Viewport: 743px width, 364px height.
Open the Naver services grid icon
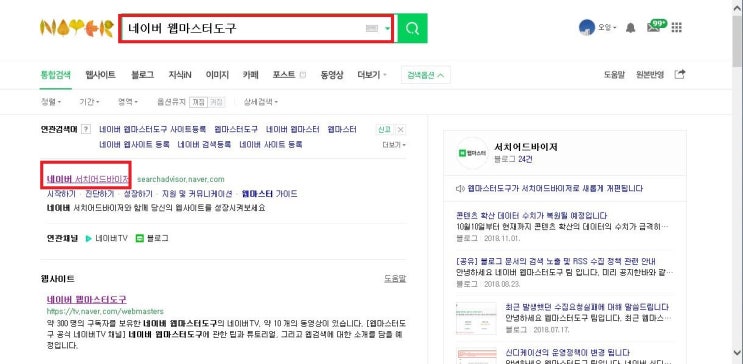[x=677, y=27]
